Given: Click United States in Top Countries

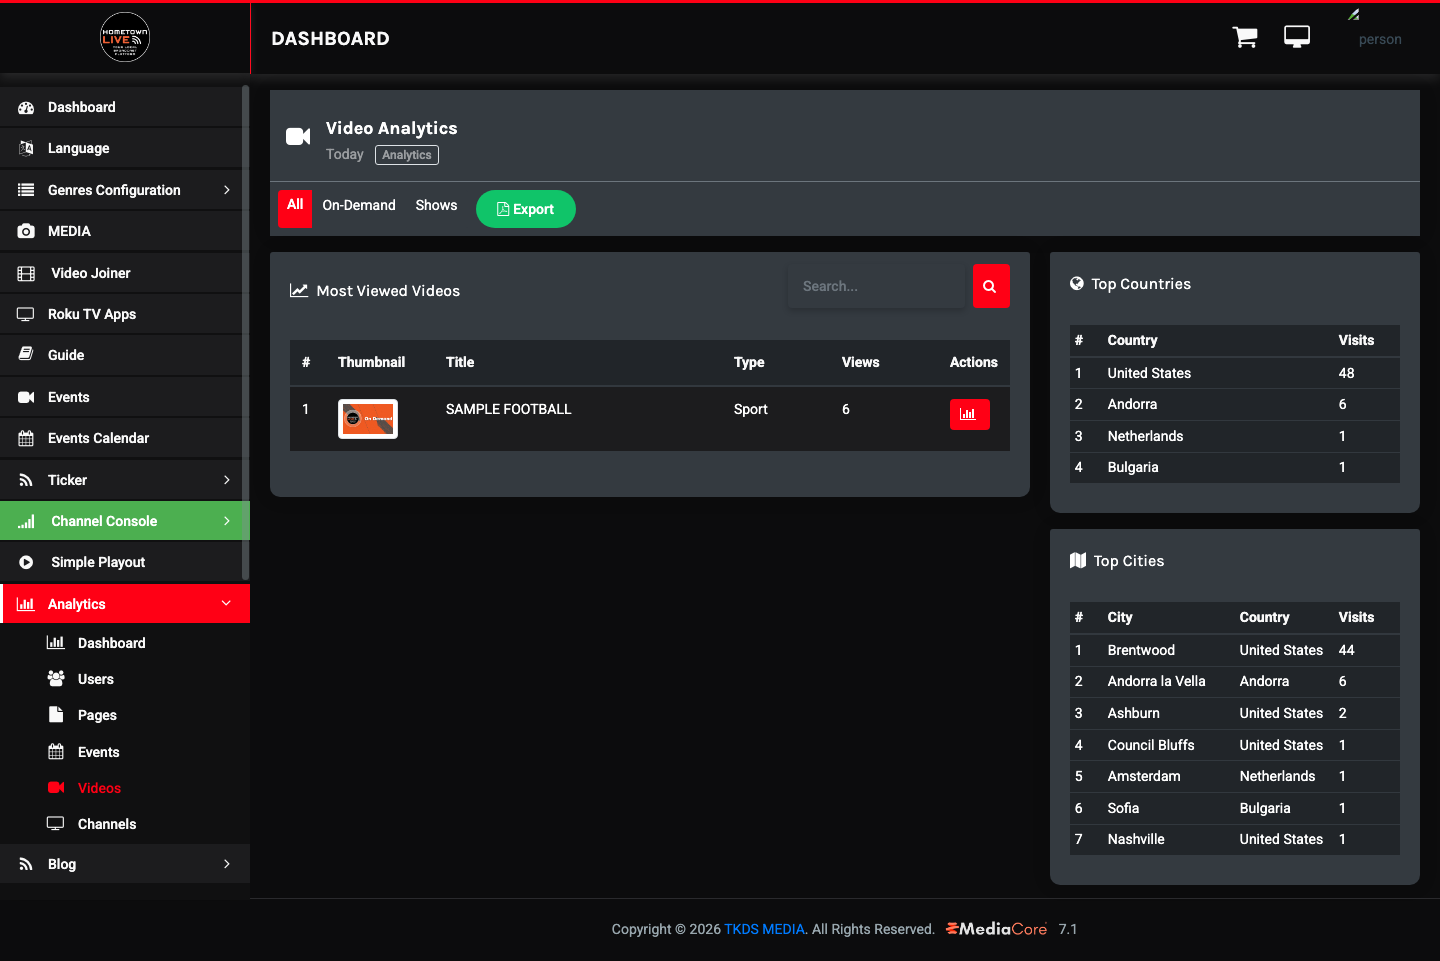Looking at the screenshot, I should coord(1149,373).
